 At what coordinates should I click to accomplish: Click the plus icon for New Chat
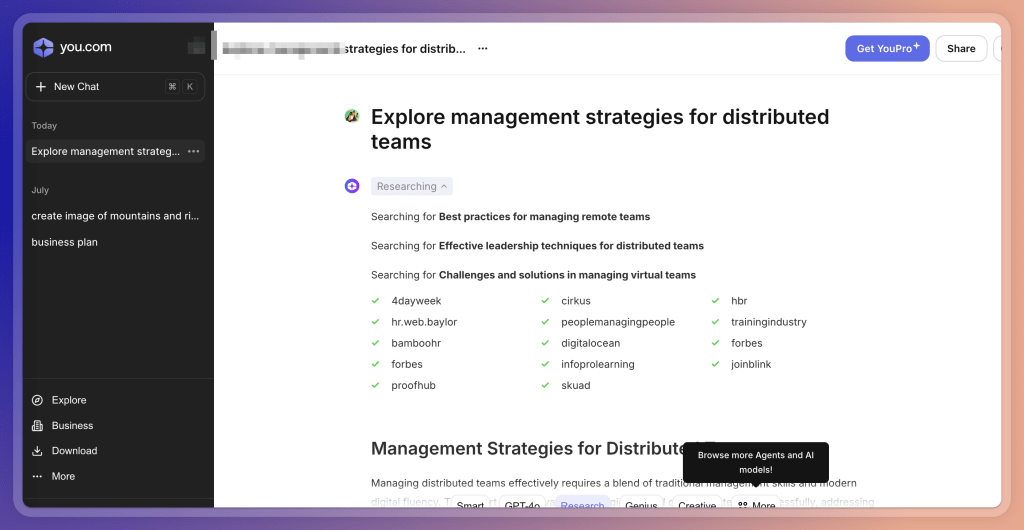pos(41,87)
